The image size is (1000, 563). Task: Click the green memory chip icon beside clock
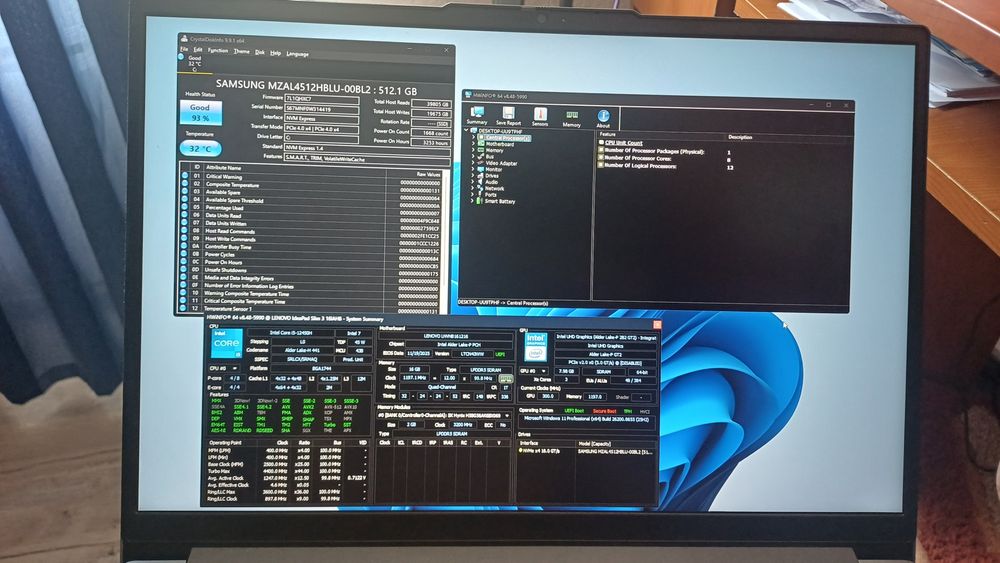click(505, 378)
